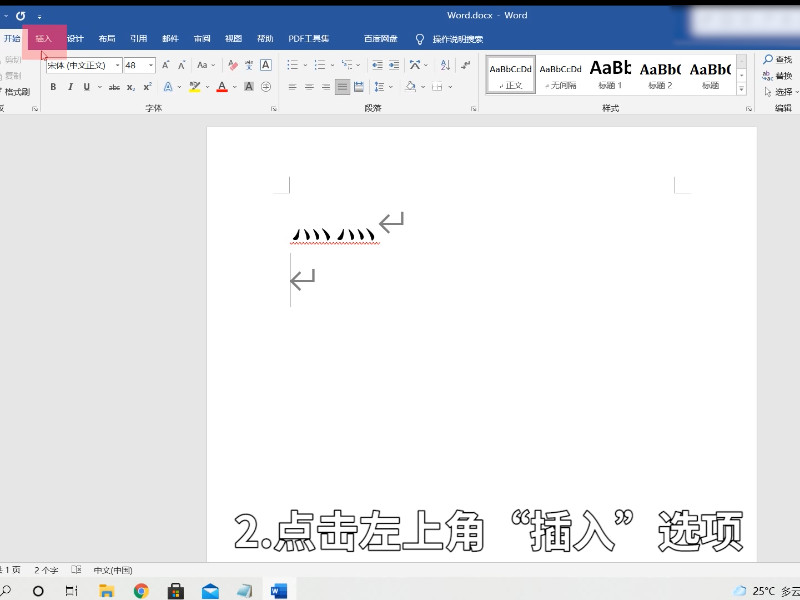Expand the numbering list dropdown
800x600 pixels.
pyautogui.click(x=332, y=65)
